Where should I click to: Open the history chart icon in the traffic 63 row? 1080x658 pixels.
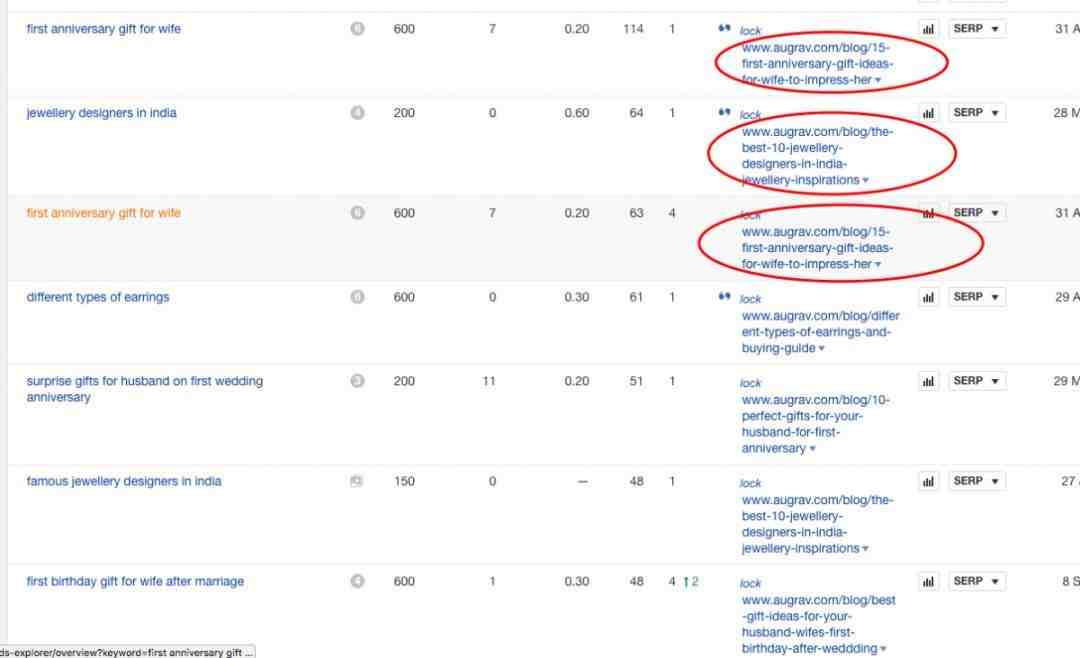pos(928,214)
